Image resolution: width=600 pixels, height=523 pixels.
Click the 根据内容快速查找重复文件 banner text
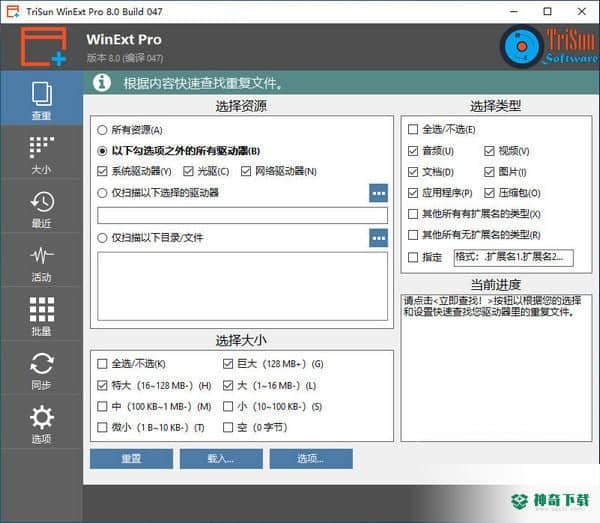pos(203,83)
